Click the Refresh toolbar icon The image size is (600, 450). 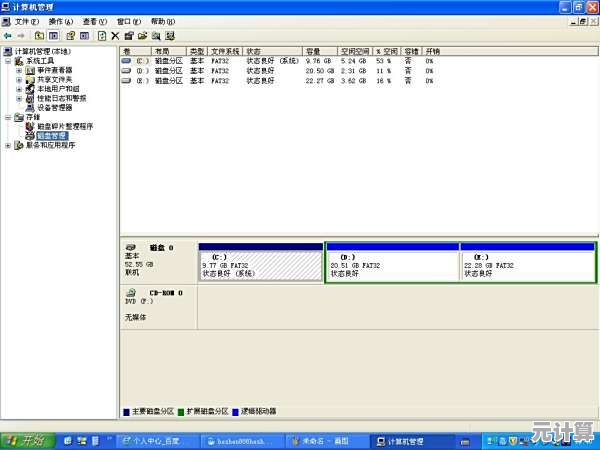coord(101,35)
